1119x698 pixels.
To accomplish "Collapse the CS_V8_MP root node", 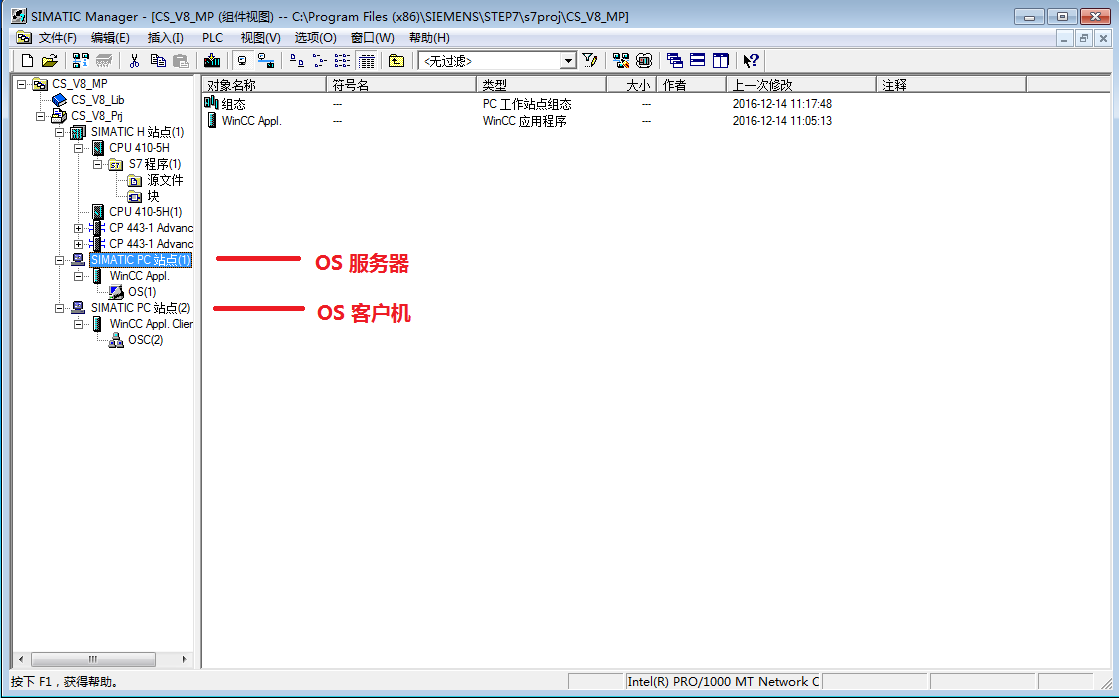I will coord(22,84).
